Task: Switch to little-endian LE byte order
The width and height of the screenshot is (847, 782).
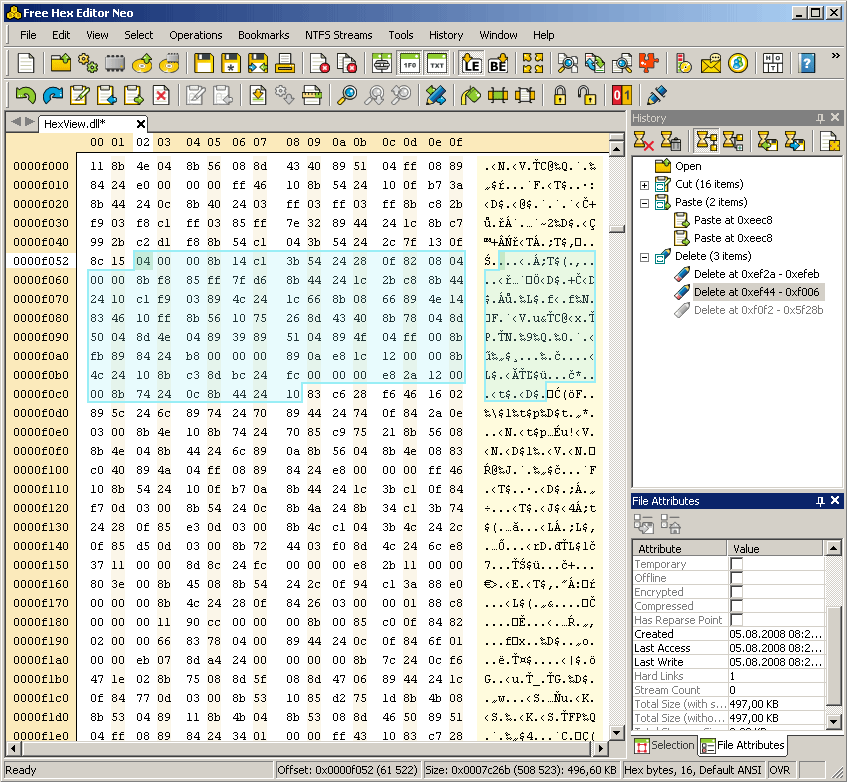Action: point(469,64)
